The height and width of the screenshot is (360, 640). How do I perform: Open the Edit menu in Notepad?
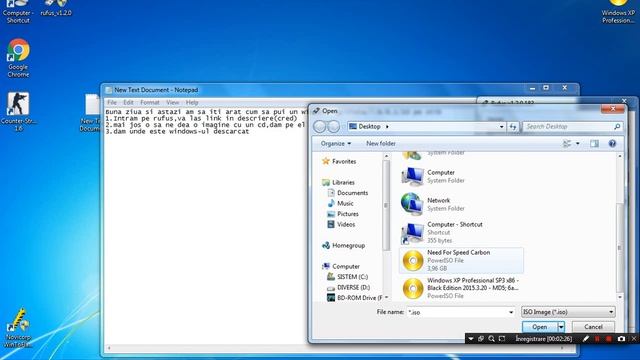click(x=128, y=102)
